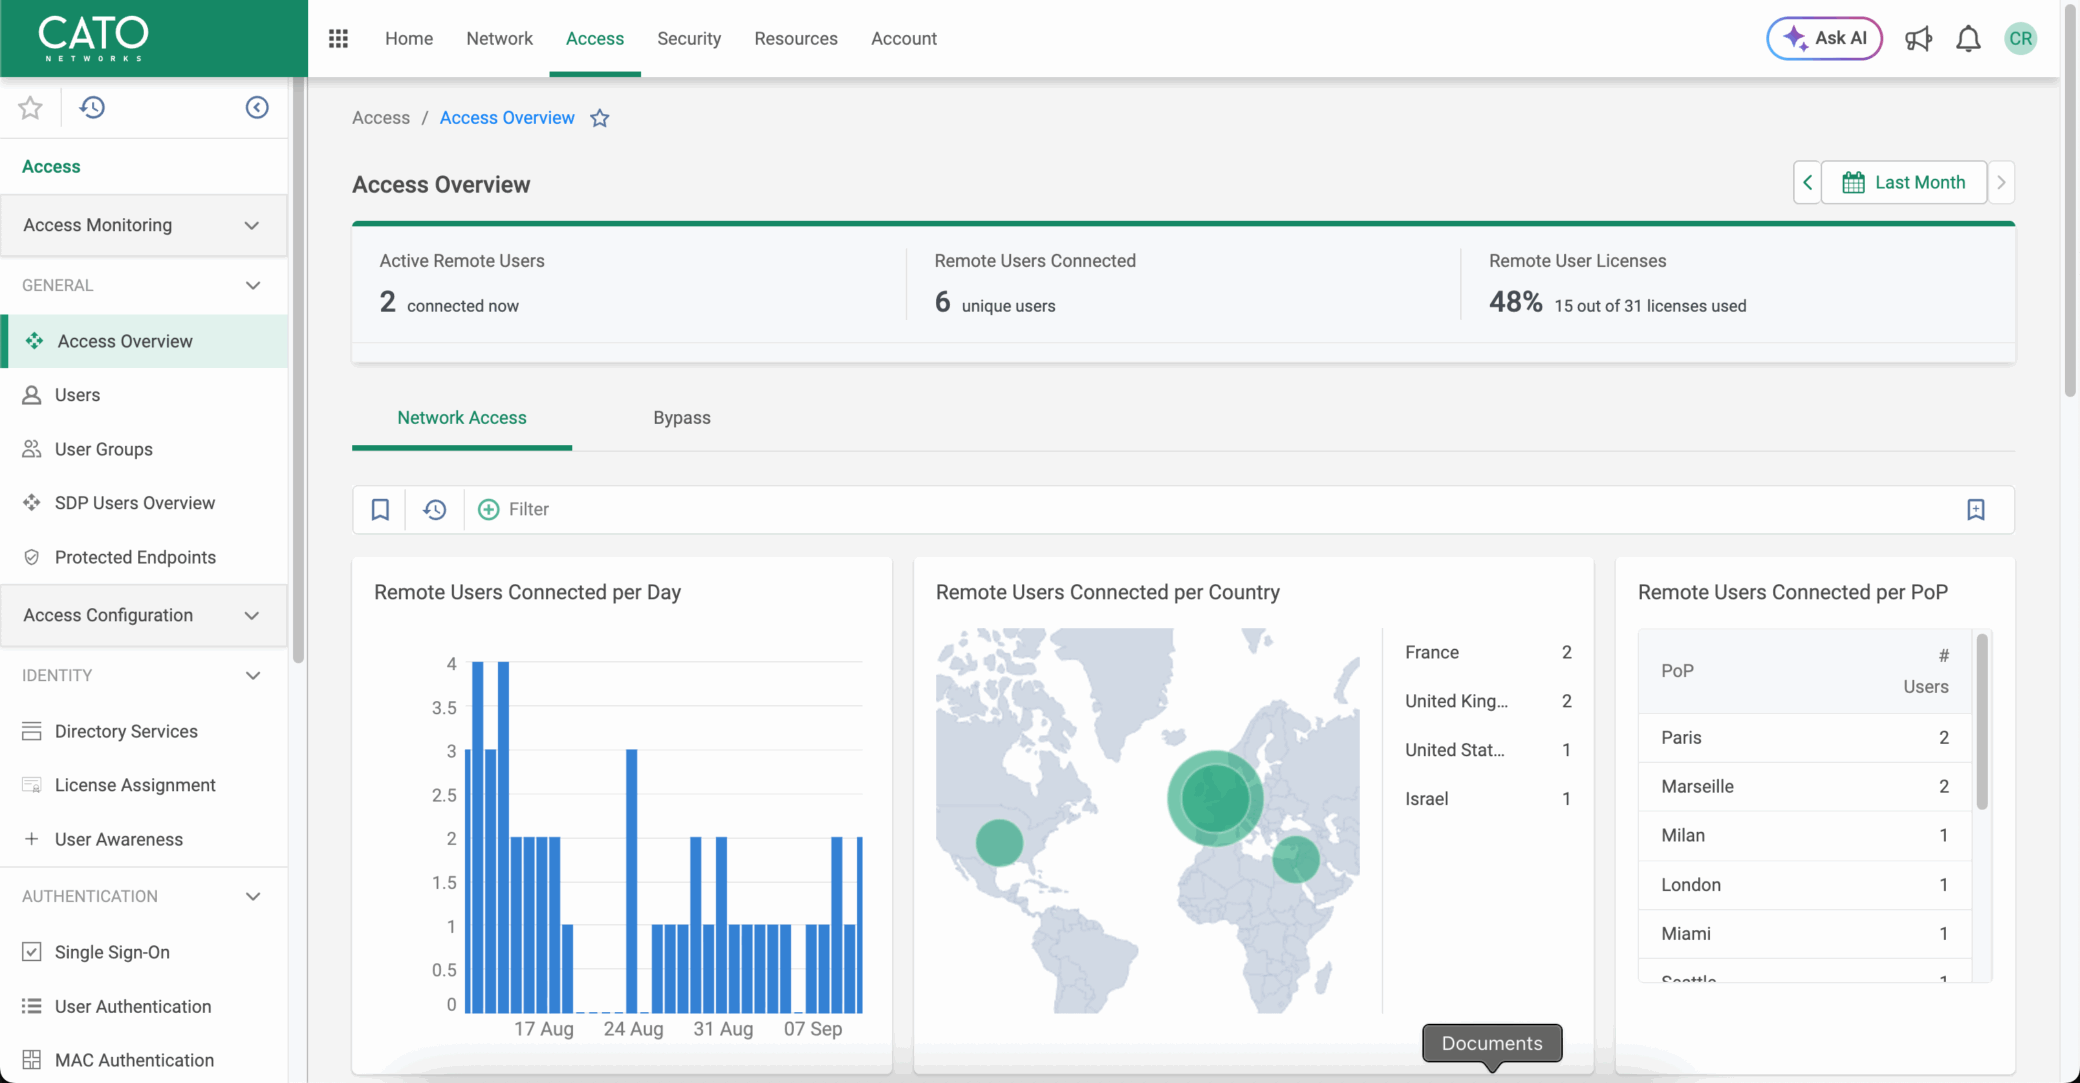Collapse the GENERAL section chevron

pos(253,286)
